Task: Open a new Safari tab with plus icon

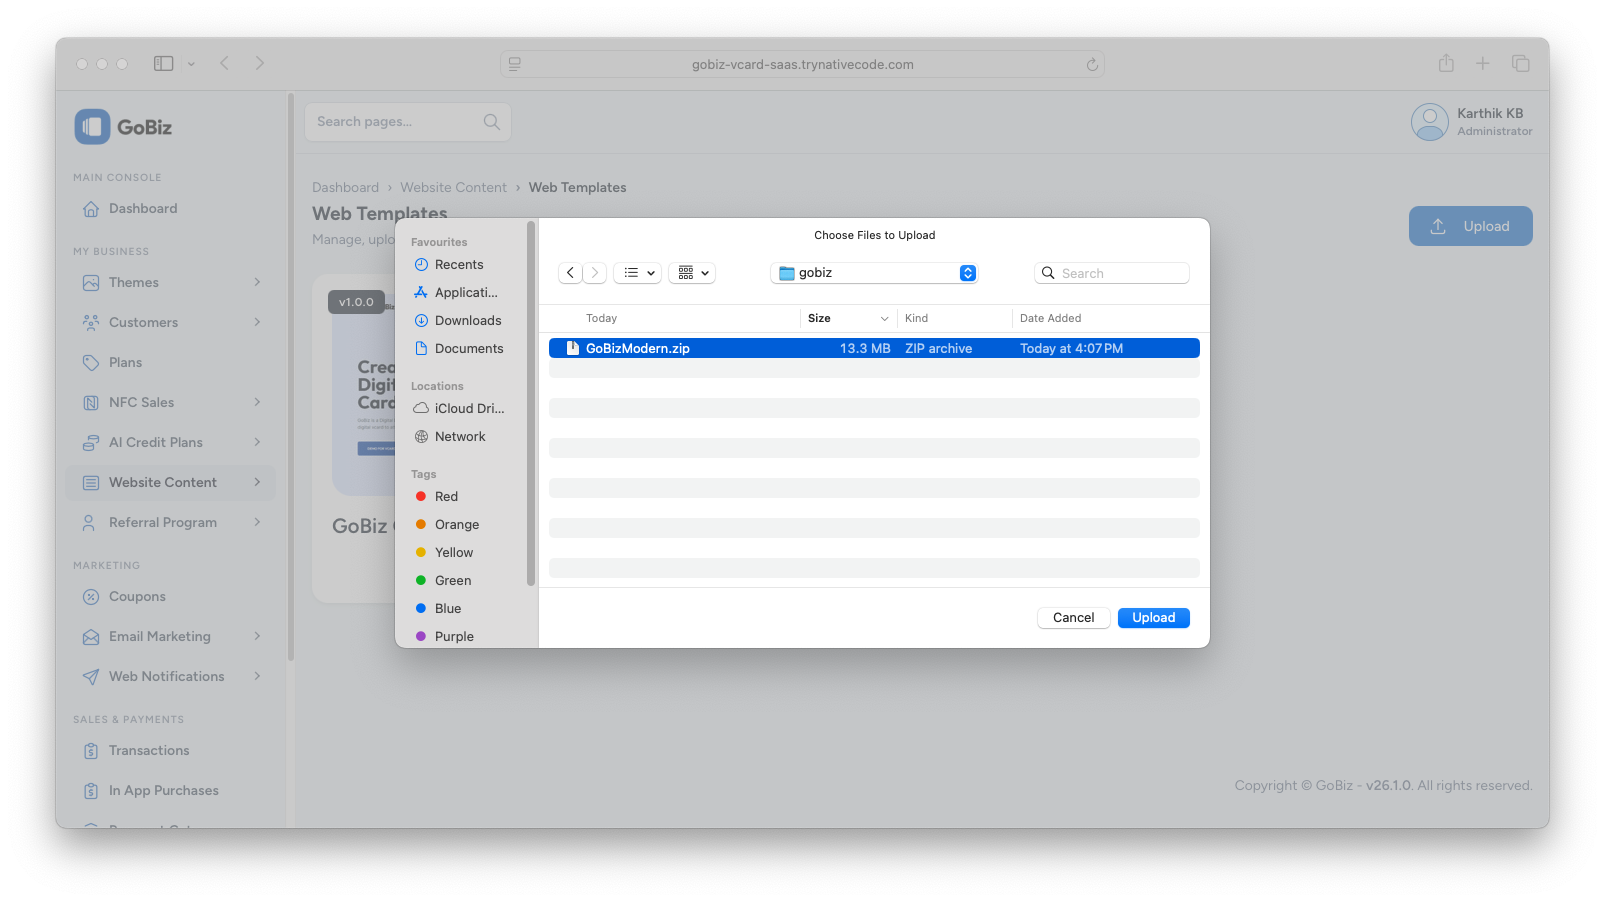Action: click(x=1483, y=63)
